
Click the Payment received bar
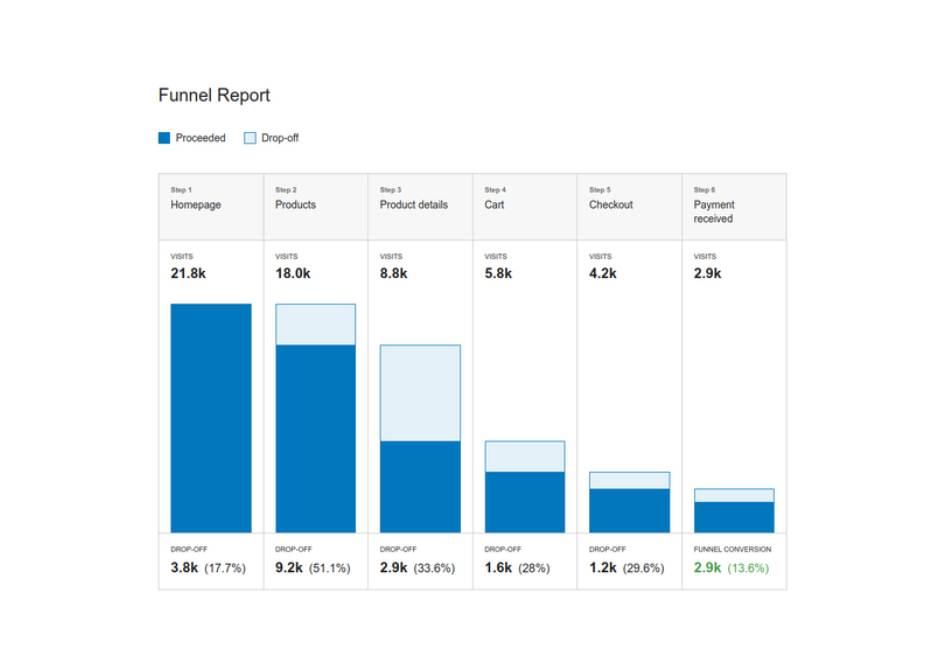click(x=734, y=511)
